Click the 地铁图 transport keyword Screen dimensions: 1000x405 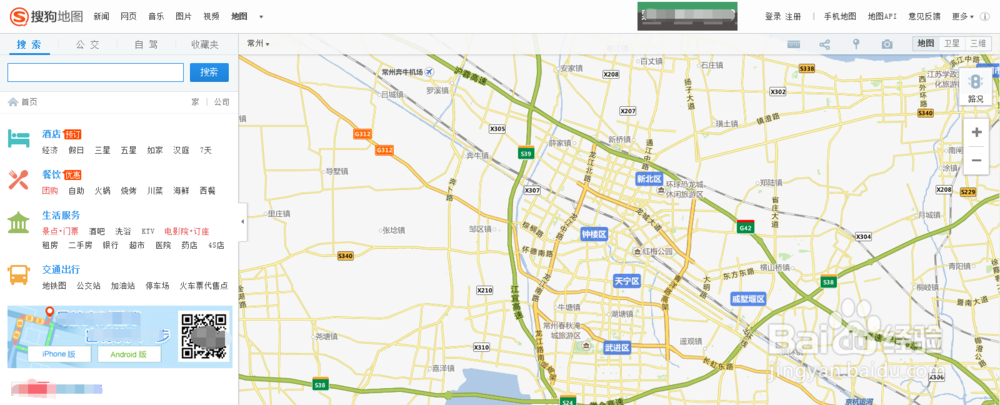[54, 286]
